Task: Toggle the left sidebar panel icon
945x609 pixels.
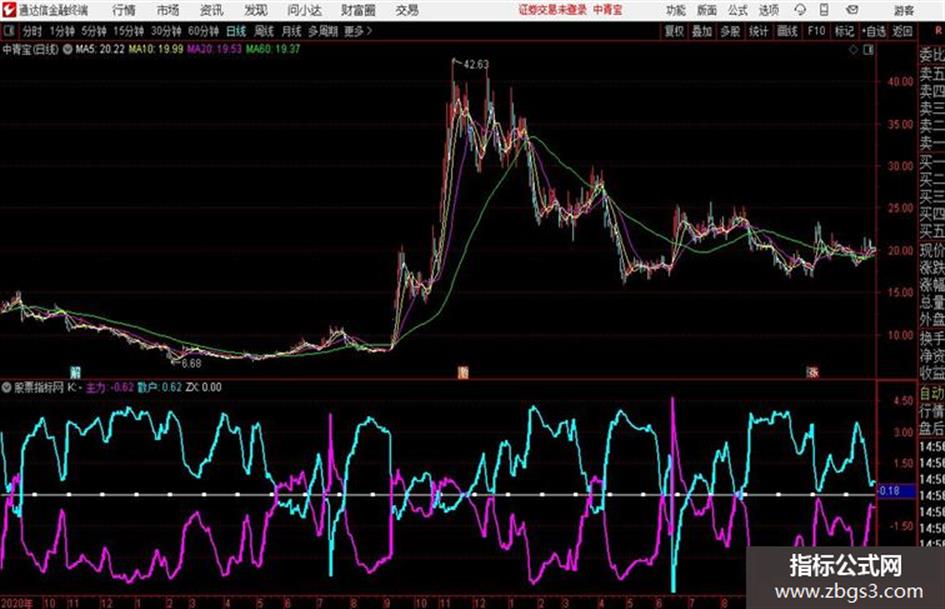Action: pos(8,31)
